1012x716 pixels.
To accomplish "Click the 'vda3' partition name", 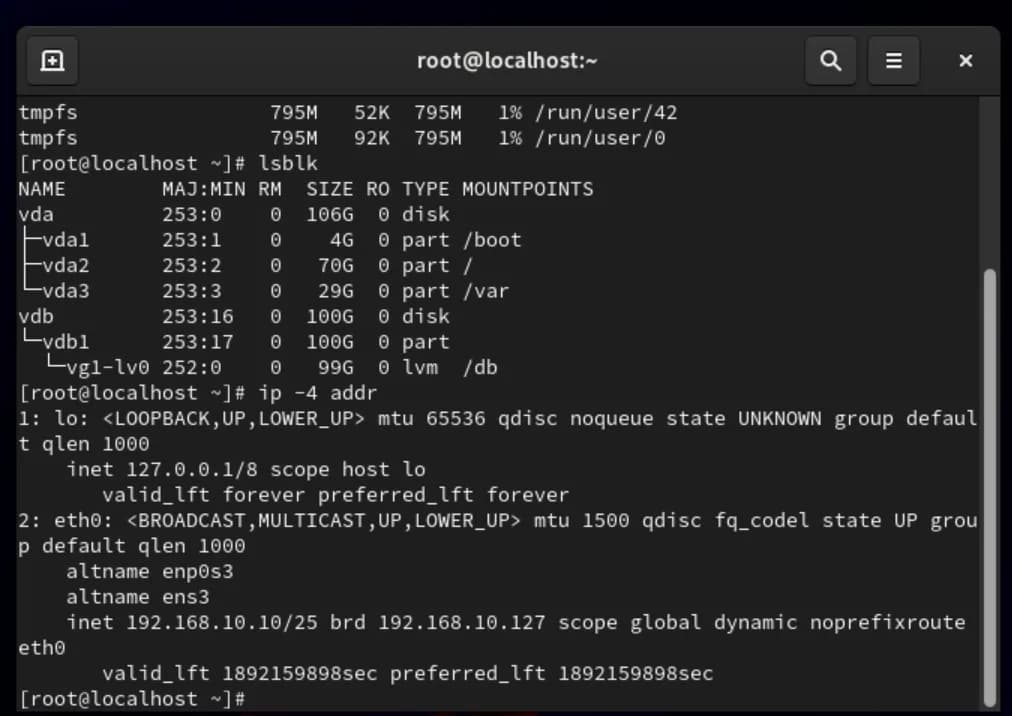I will [x=66, y=291].
